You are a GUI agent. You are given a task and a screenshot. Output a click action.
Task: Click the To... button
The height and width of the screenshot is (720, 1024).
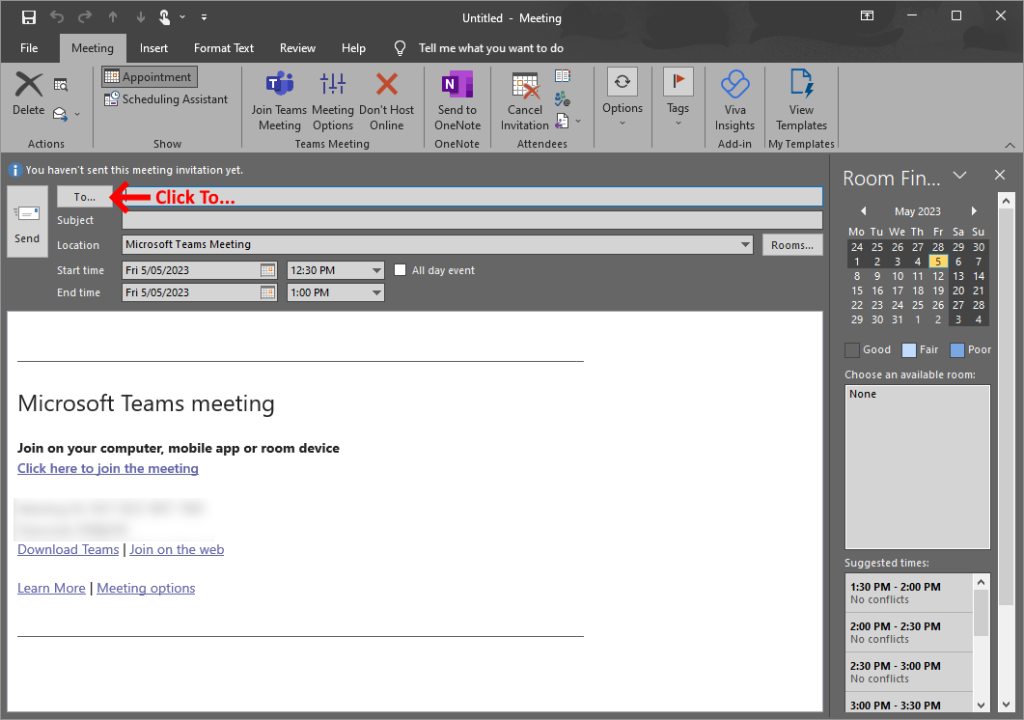85,197
